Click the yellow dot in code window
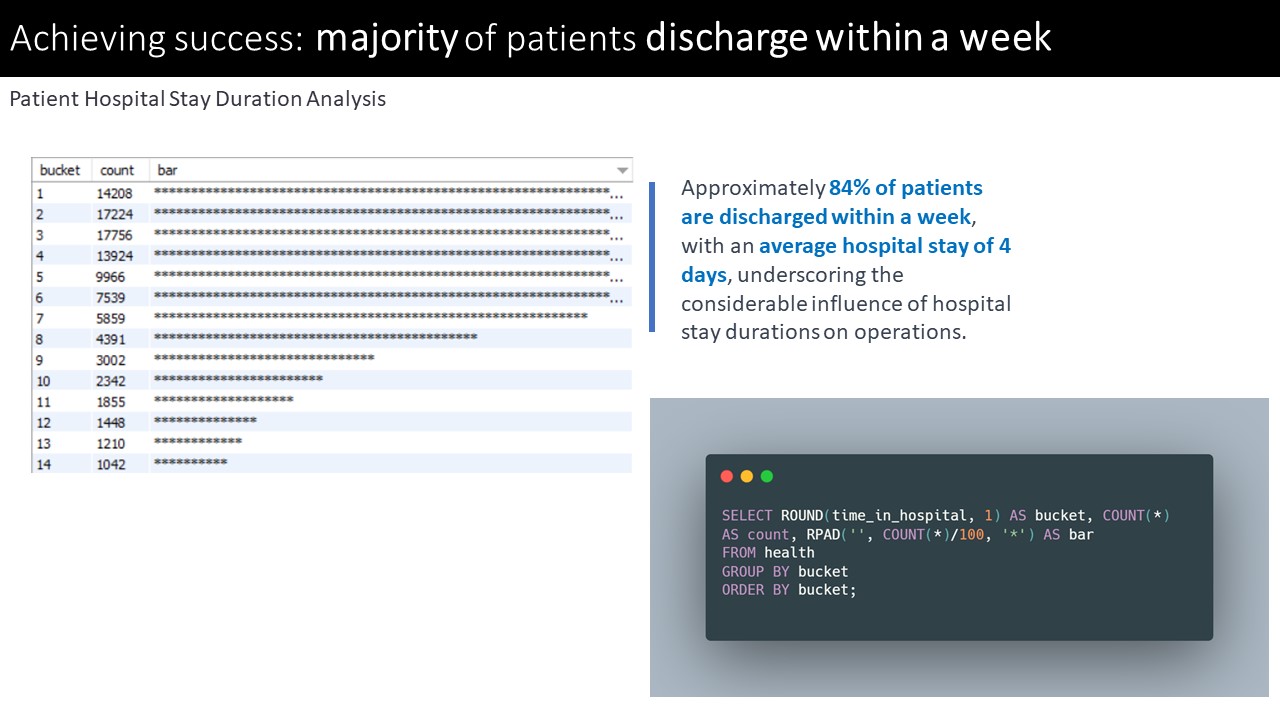 (x=747, y=477)
